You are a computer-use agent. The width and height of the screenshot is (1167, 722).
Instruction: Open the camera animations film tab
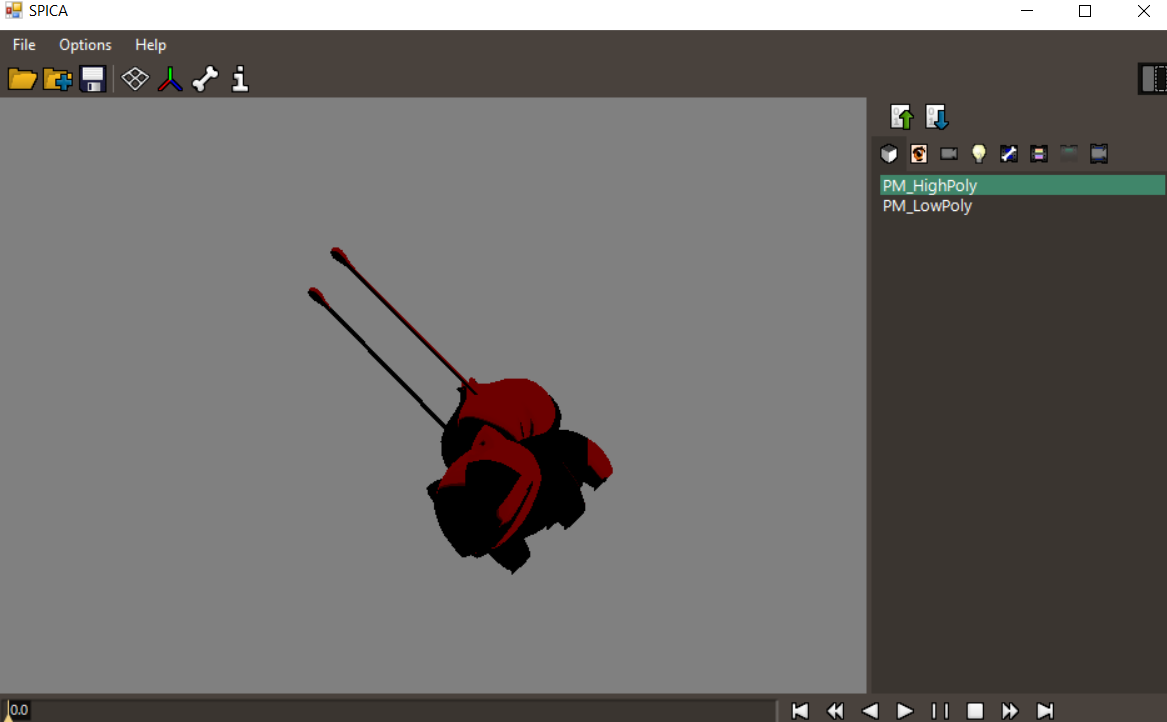1099,154
